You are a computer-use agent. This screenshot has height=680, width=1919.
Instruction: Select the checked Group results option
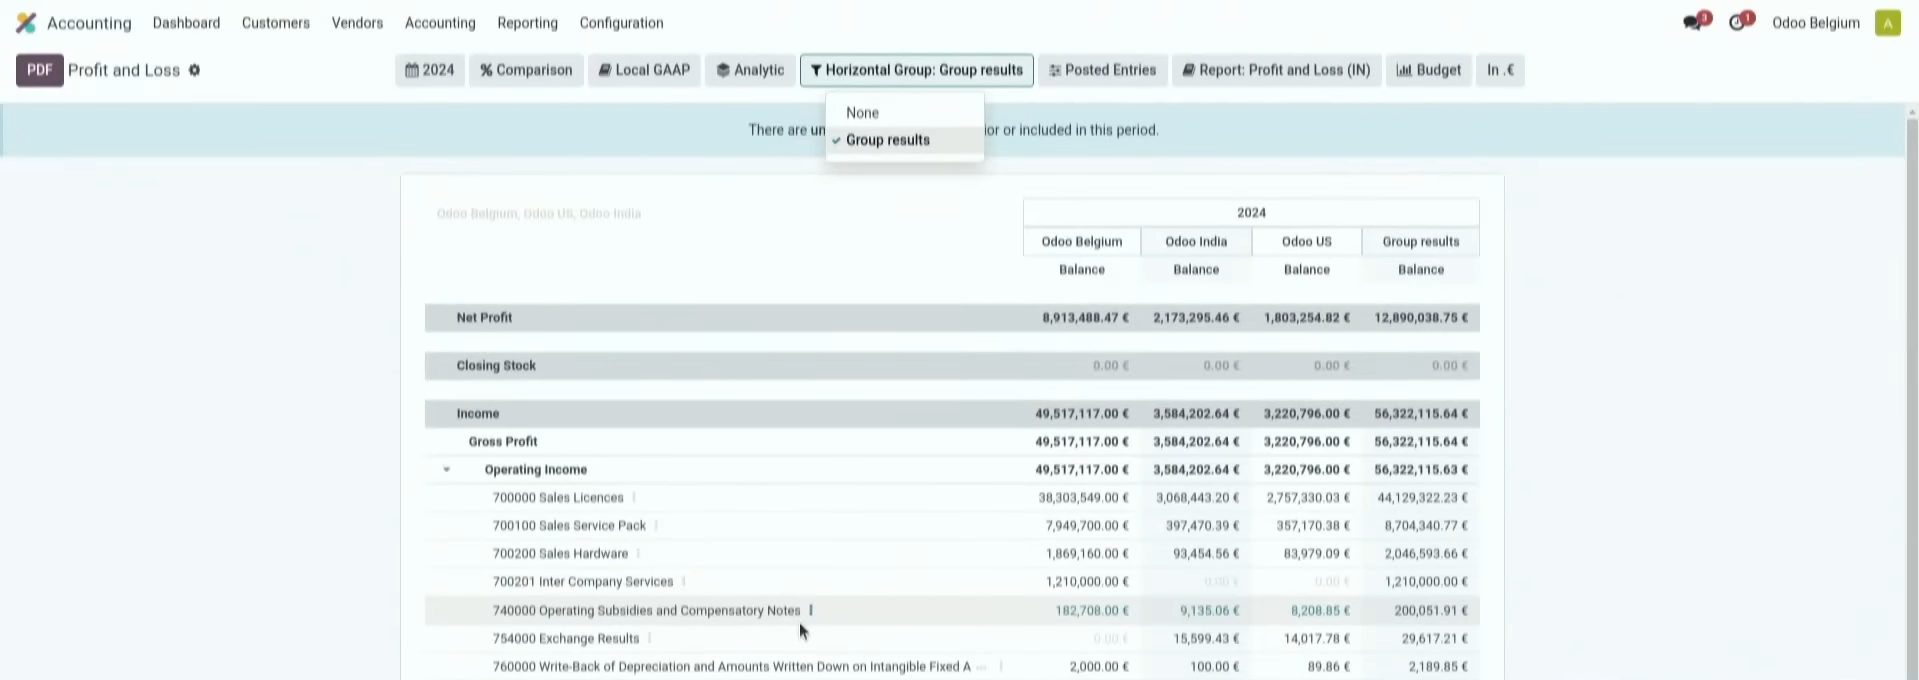904,140
